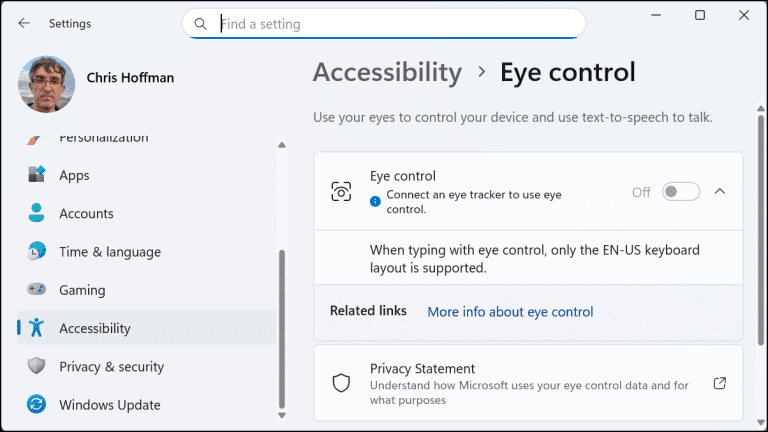
Task: Click the Apps sidebar icon
Action: click(x=37, y=175)
